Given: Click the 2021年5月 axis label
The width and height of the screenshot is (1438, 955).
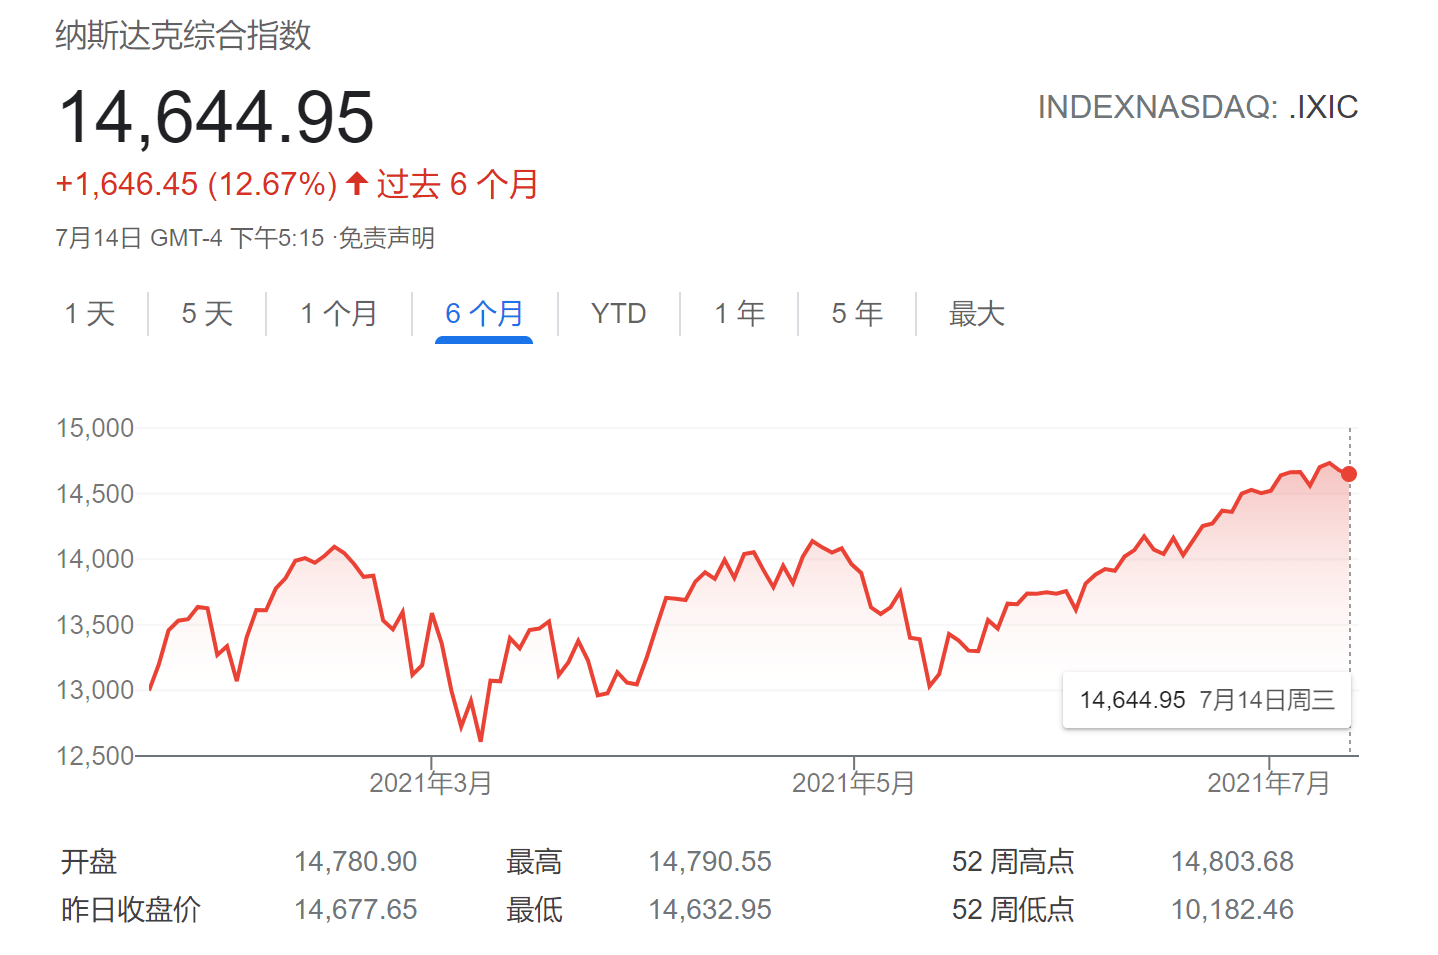Looking at the screenshot, I should (853, 783).
